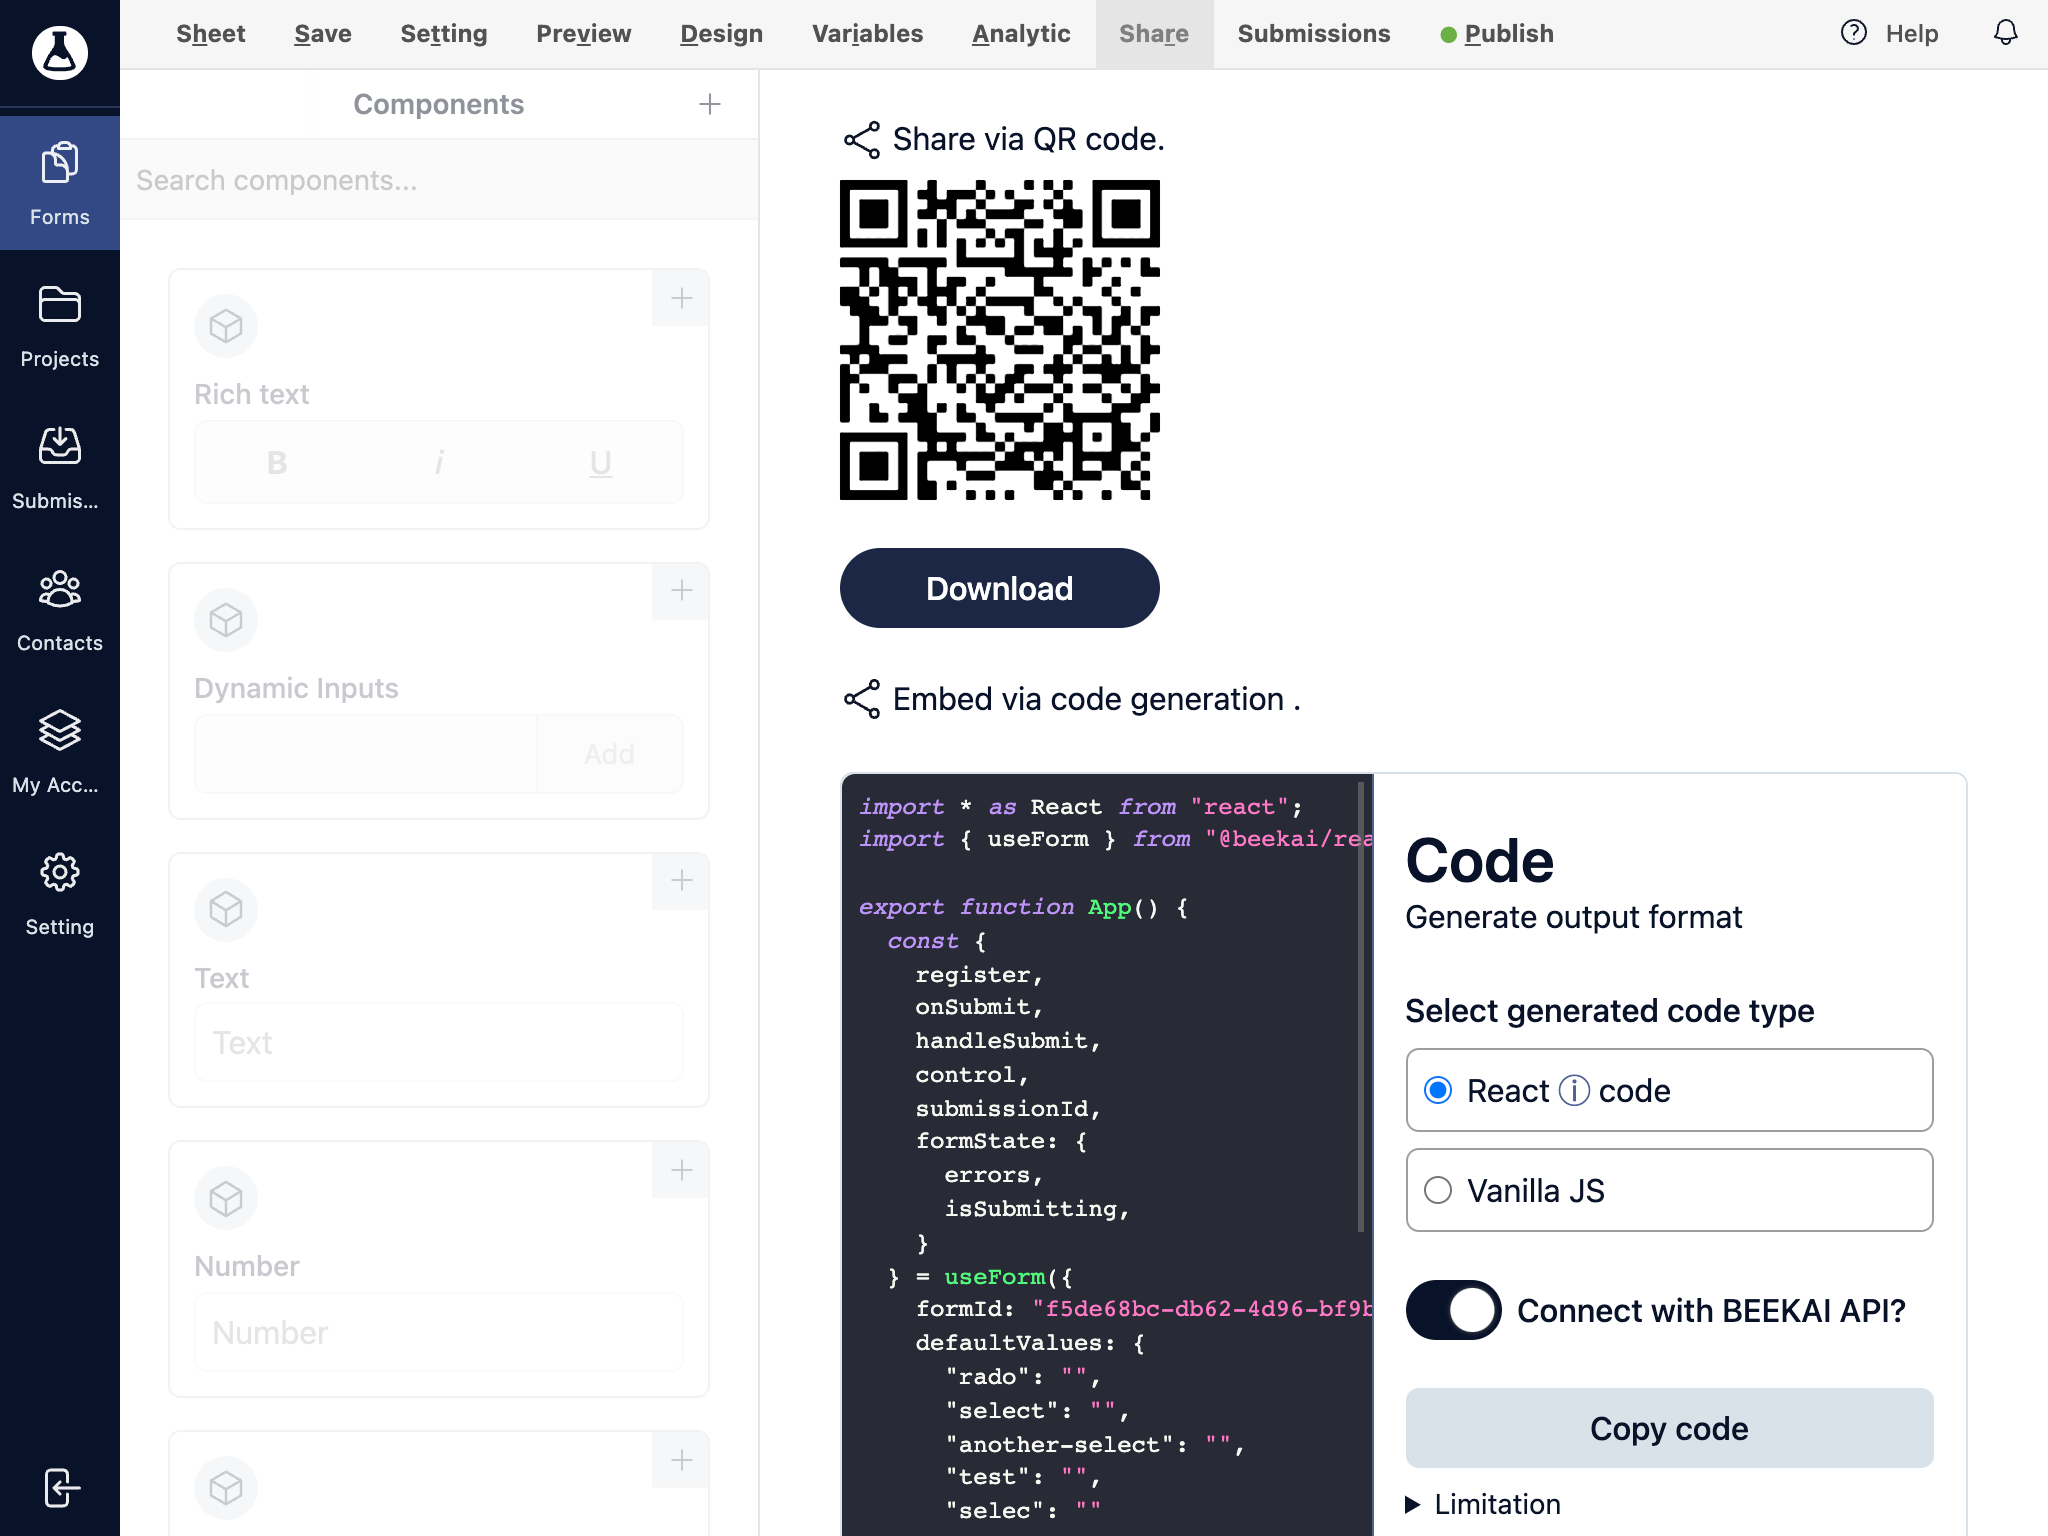Click the share icon next to QR code heading
This screenshot has width=2048, height=1536.
point(862,140)
